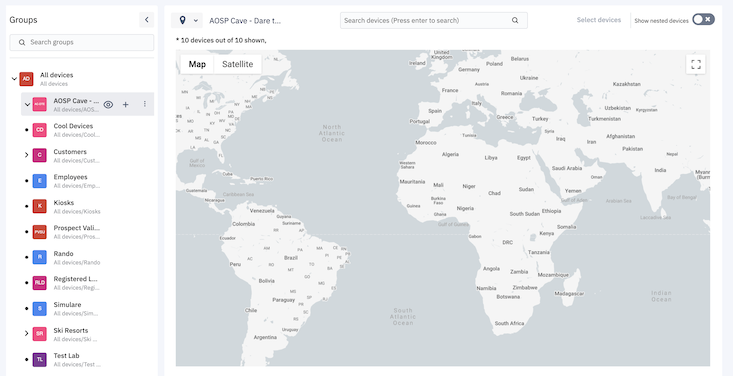Select the Test Lab group
The width and height of the screenshot is (733, 376).
87,360
